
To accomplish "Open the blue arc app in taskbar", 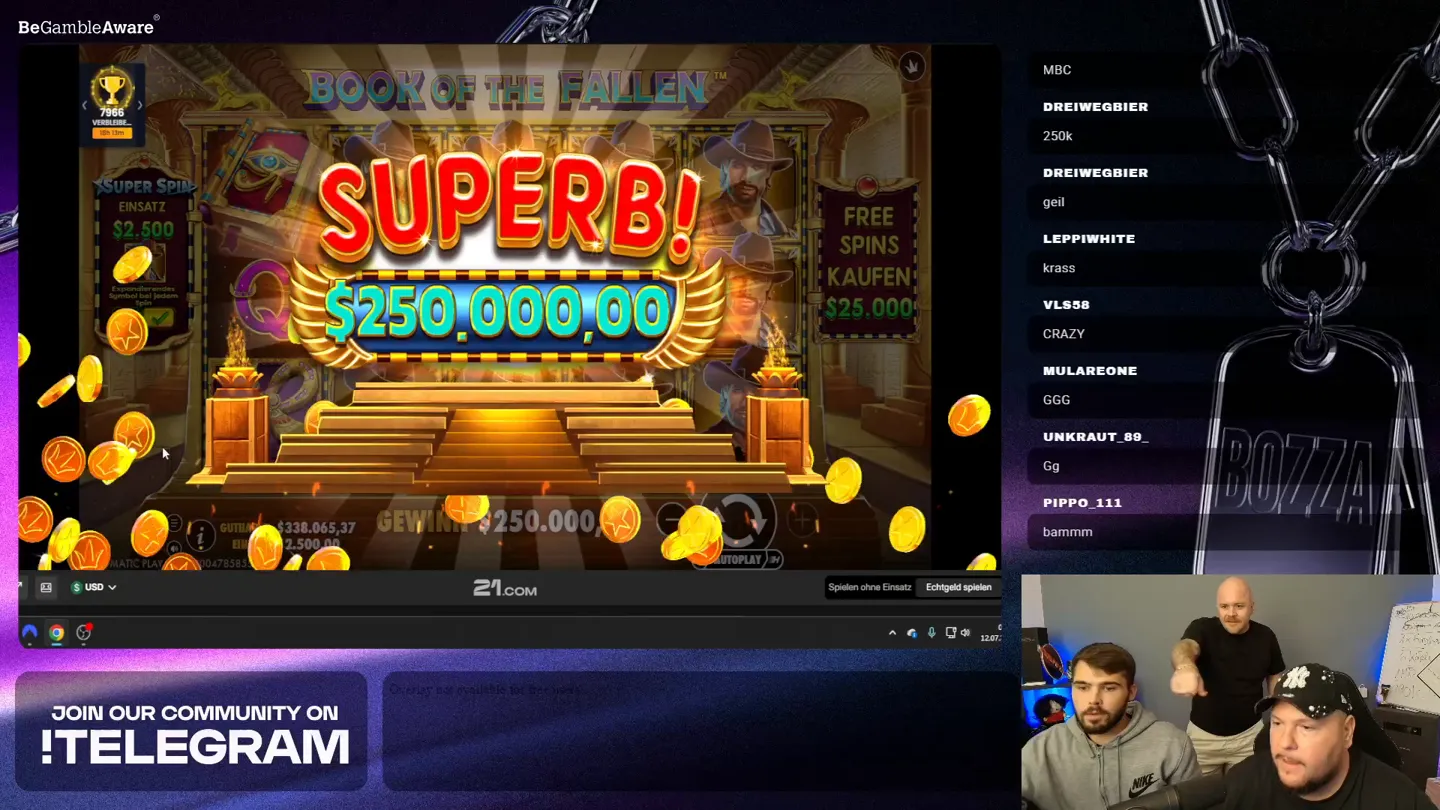I will pos(30,632).
